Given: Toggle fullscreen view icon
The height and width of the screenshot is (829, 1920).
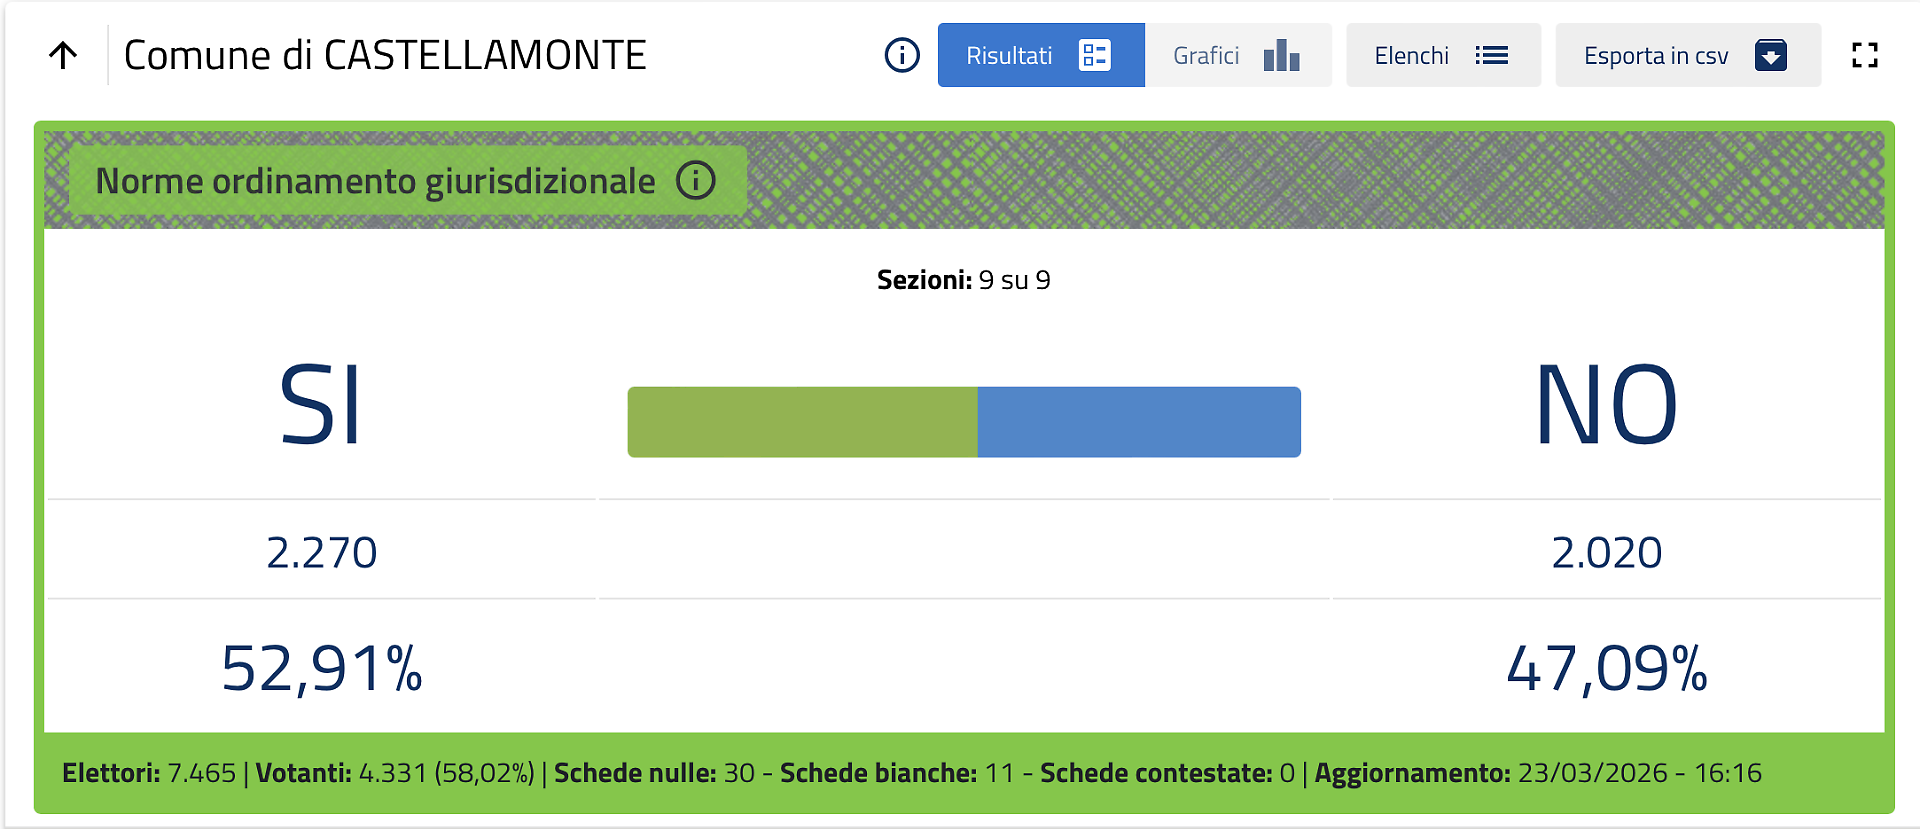Looking at the screenshot, I should click(x=1865, y=55).
